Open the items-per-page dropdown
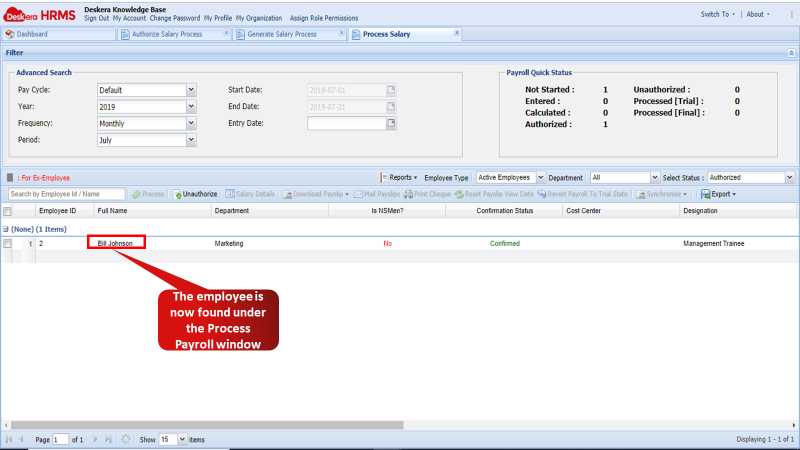 click(x=182, y=439)
